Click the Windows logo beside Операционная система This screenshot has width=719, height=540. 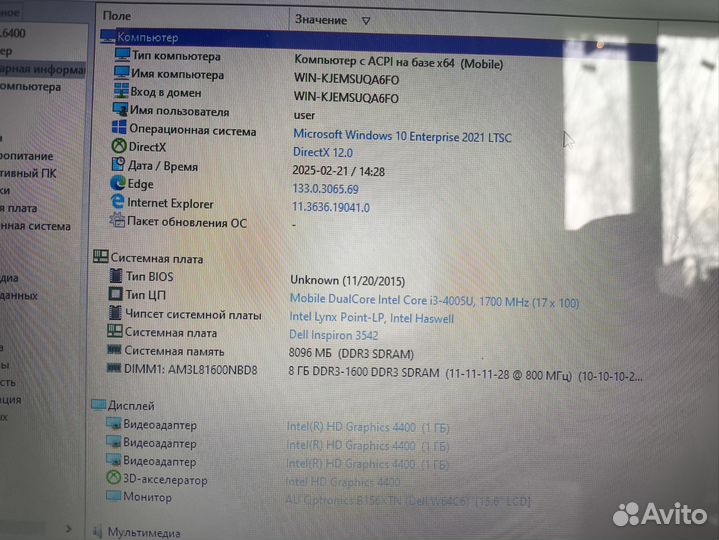pyautogui.click(x=119, y=129)
